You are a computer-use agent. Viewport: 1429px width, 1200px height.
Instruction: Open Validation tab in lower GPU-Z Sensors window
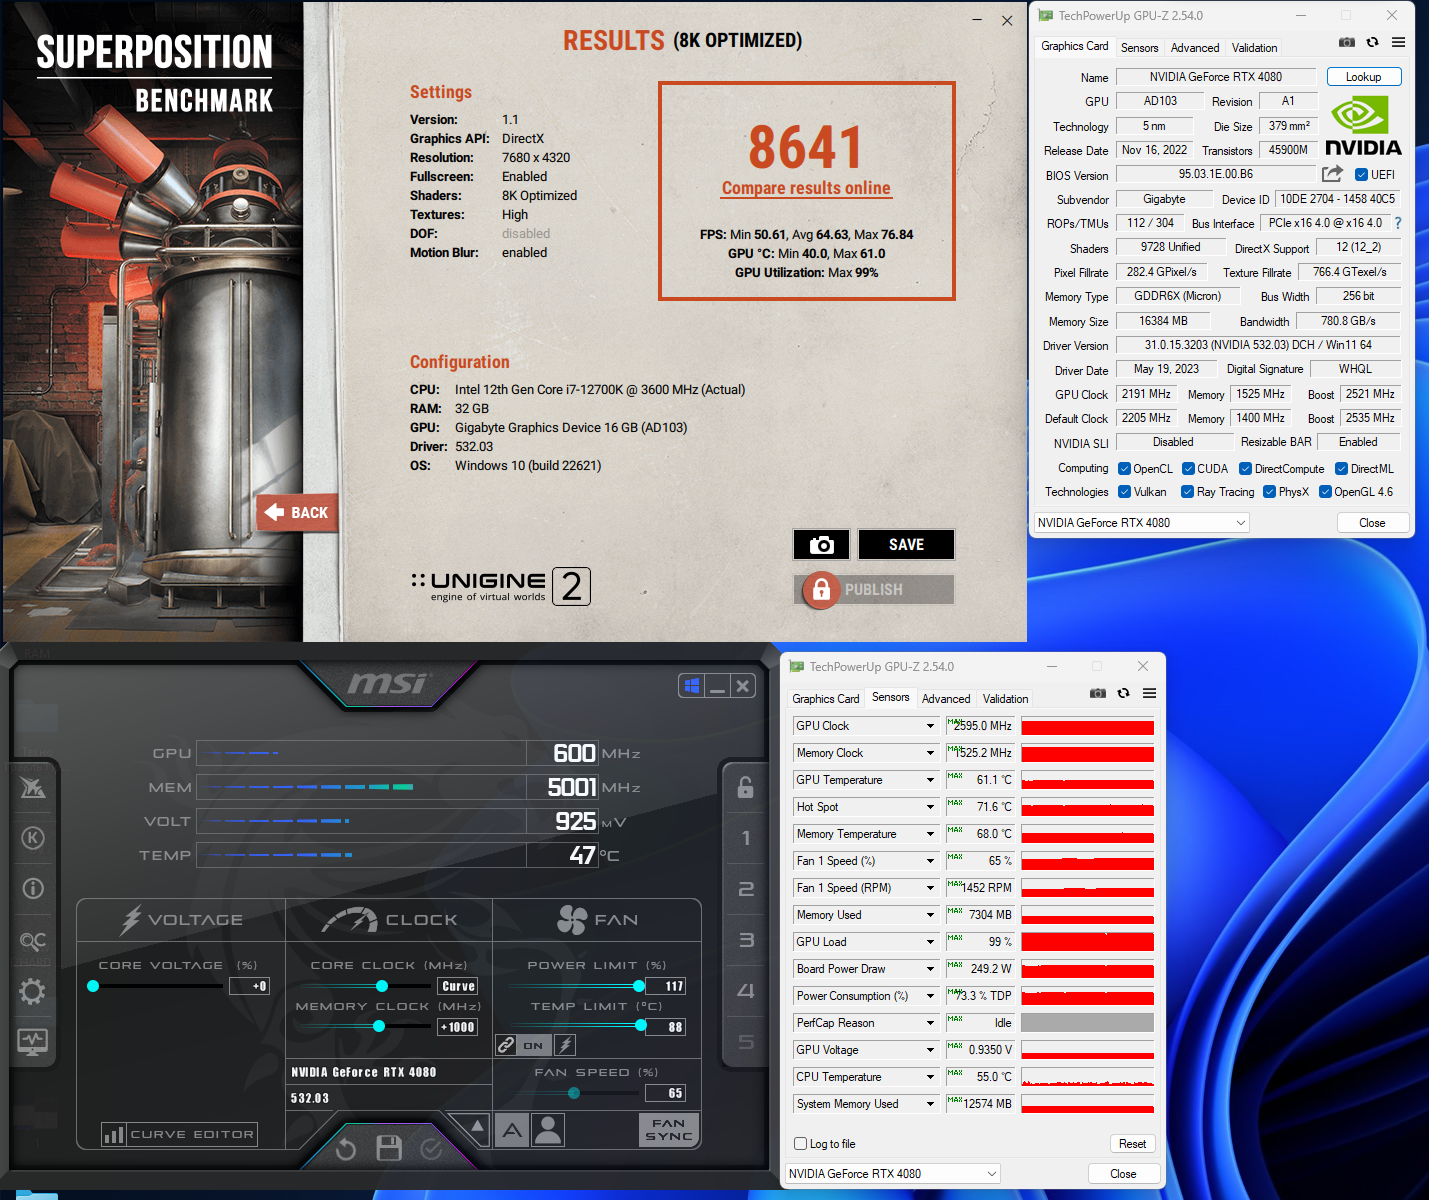[x=1005, y=699]
